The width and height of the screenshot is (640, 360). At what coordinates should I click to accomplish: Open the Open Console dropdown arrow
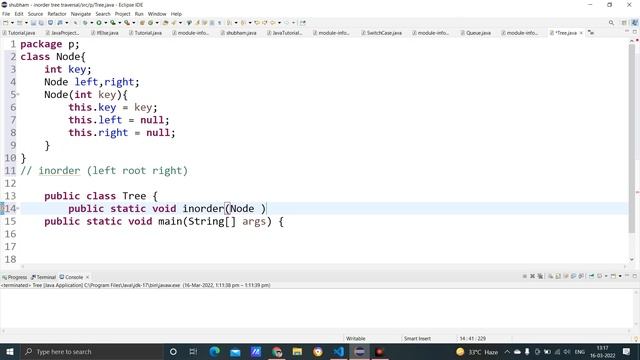pos(620,276)
